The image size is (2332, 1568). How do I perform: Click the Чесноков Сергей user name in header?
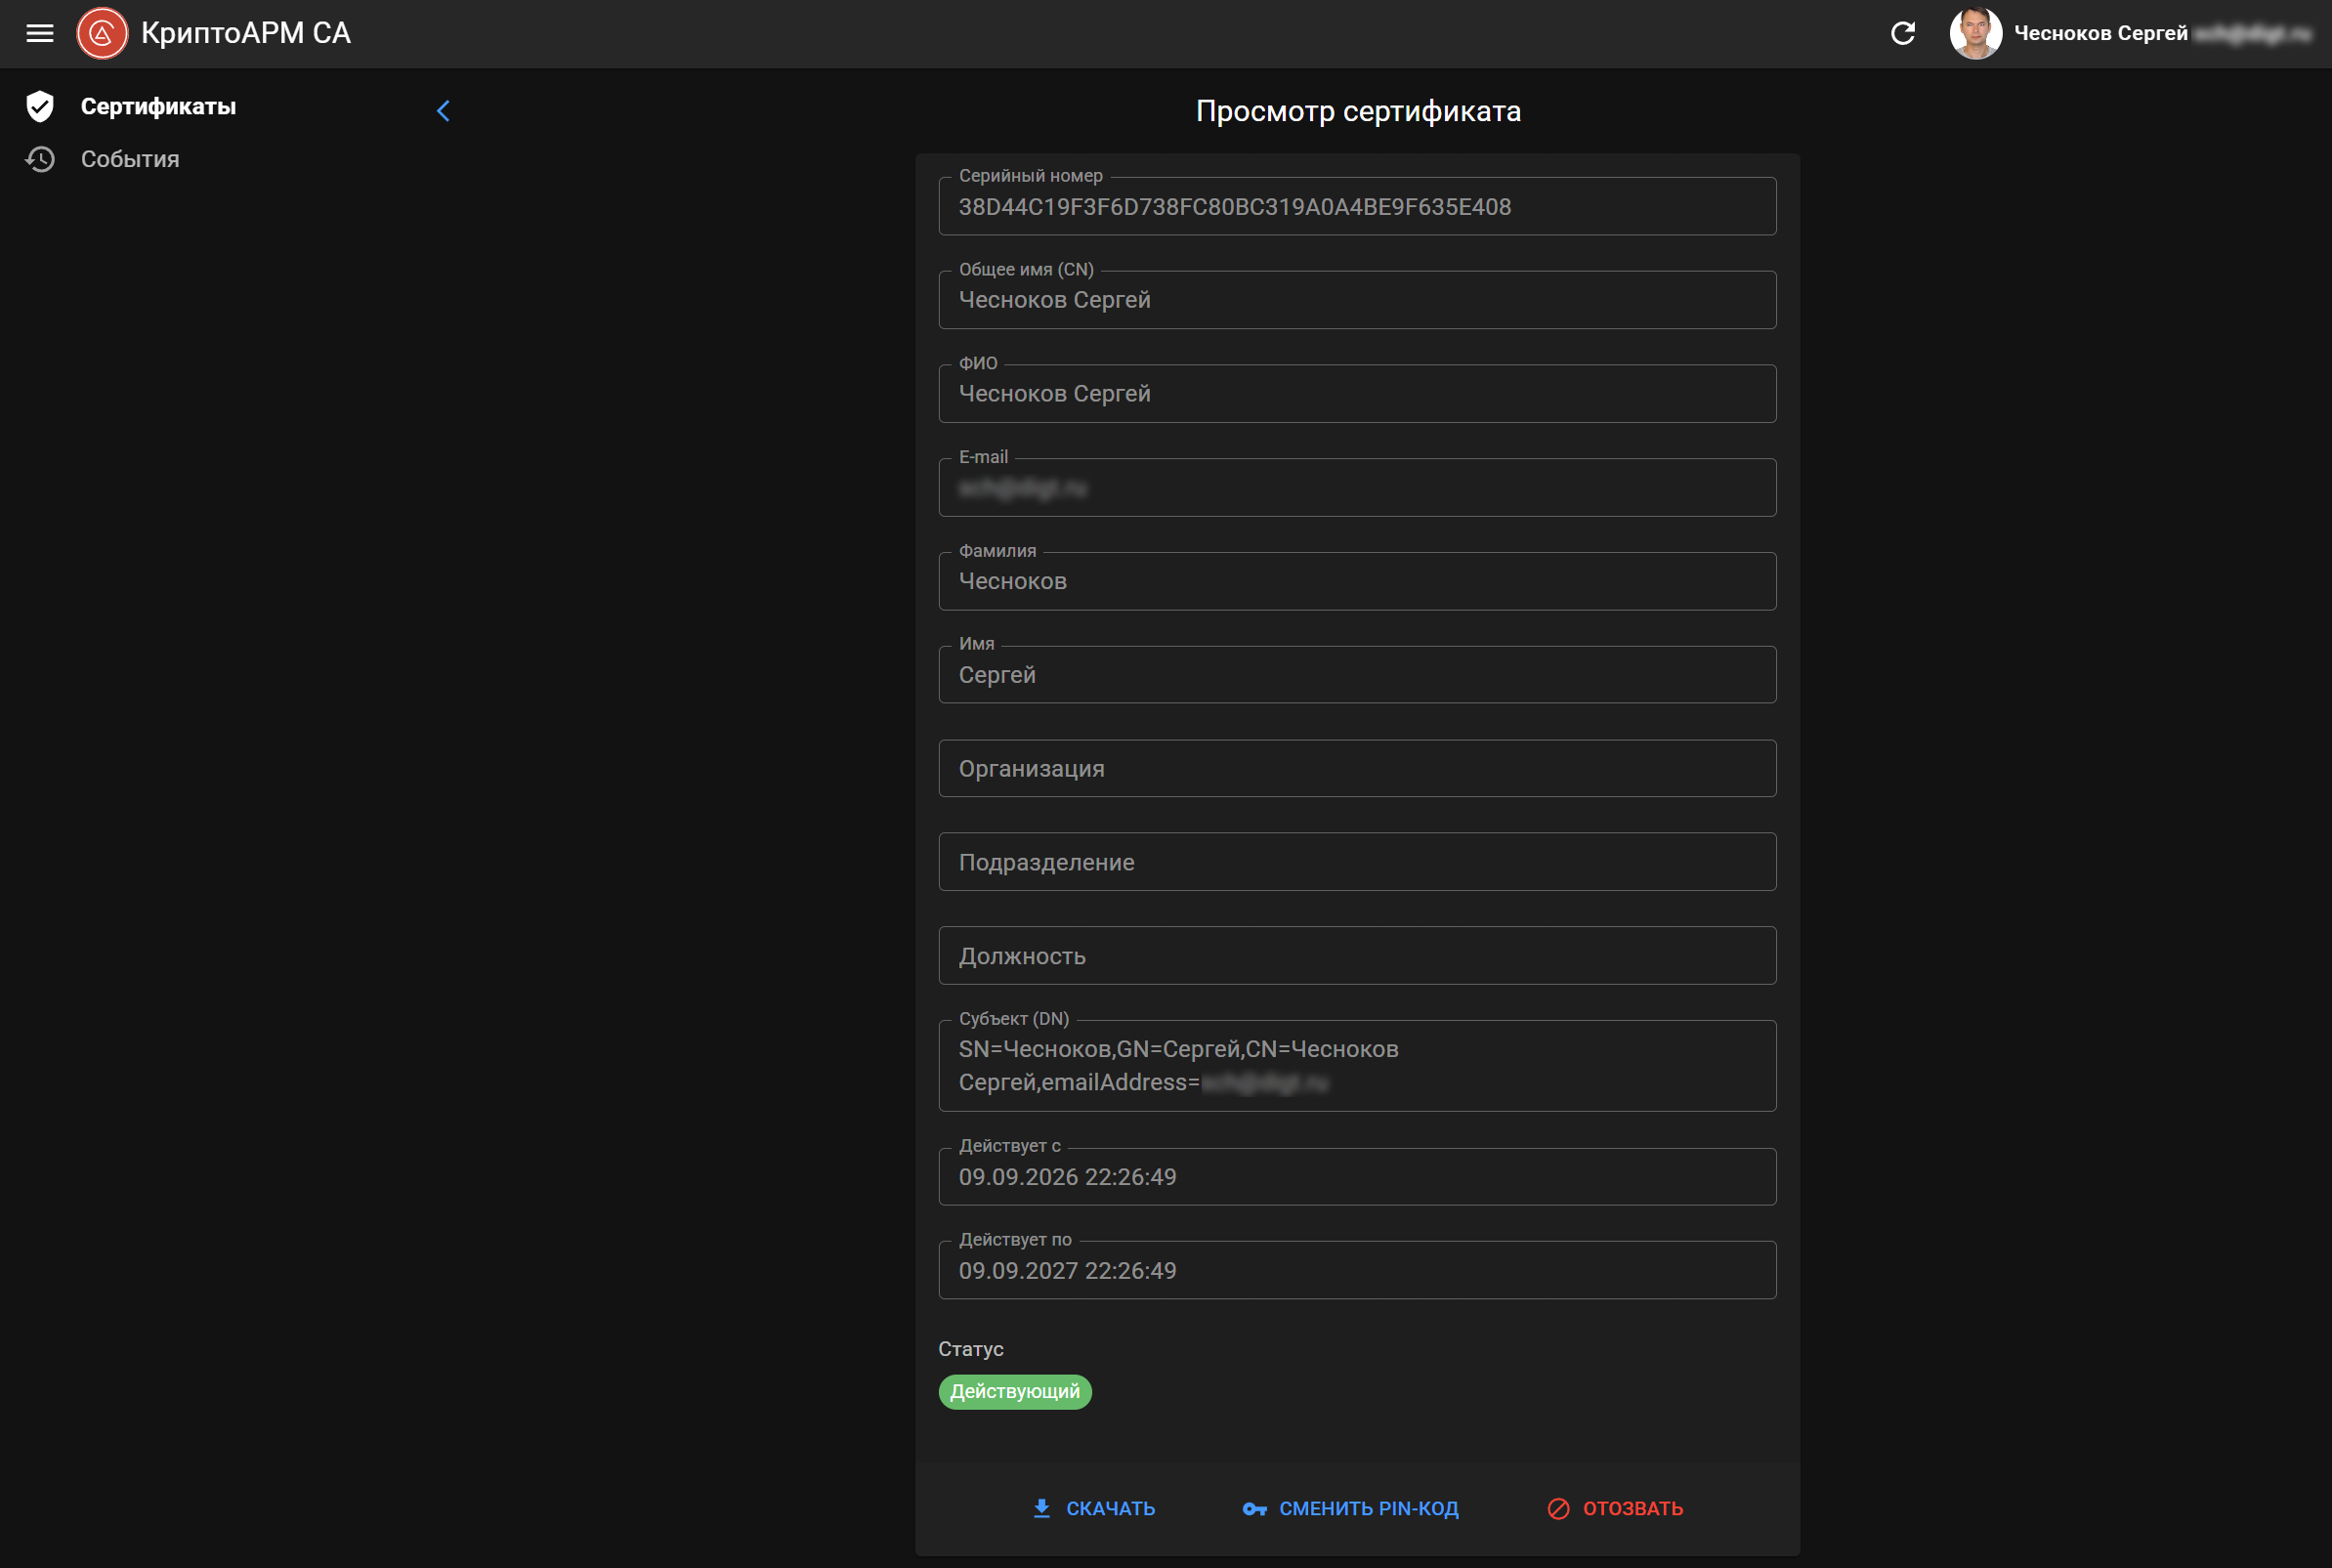(2100, 33)
